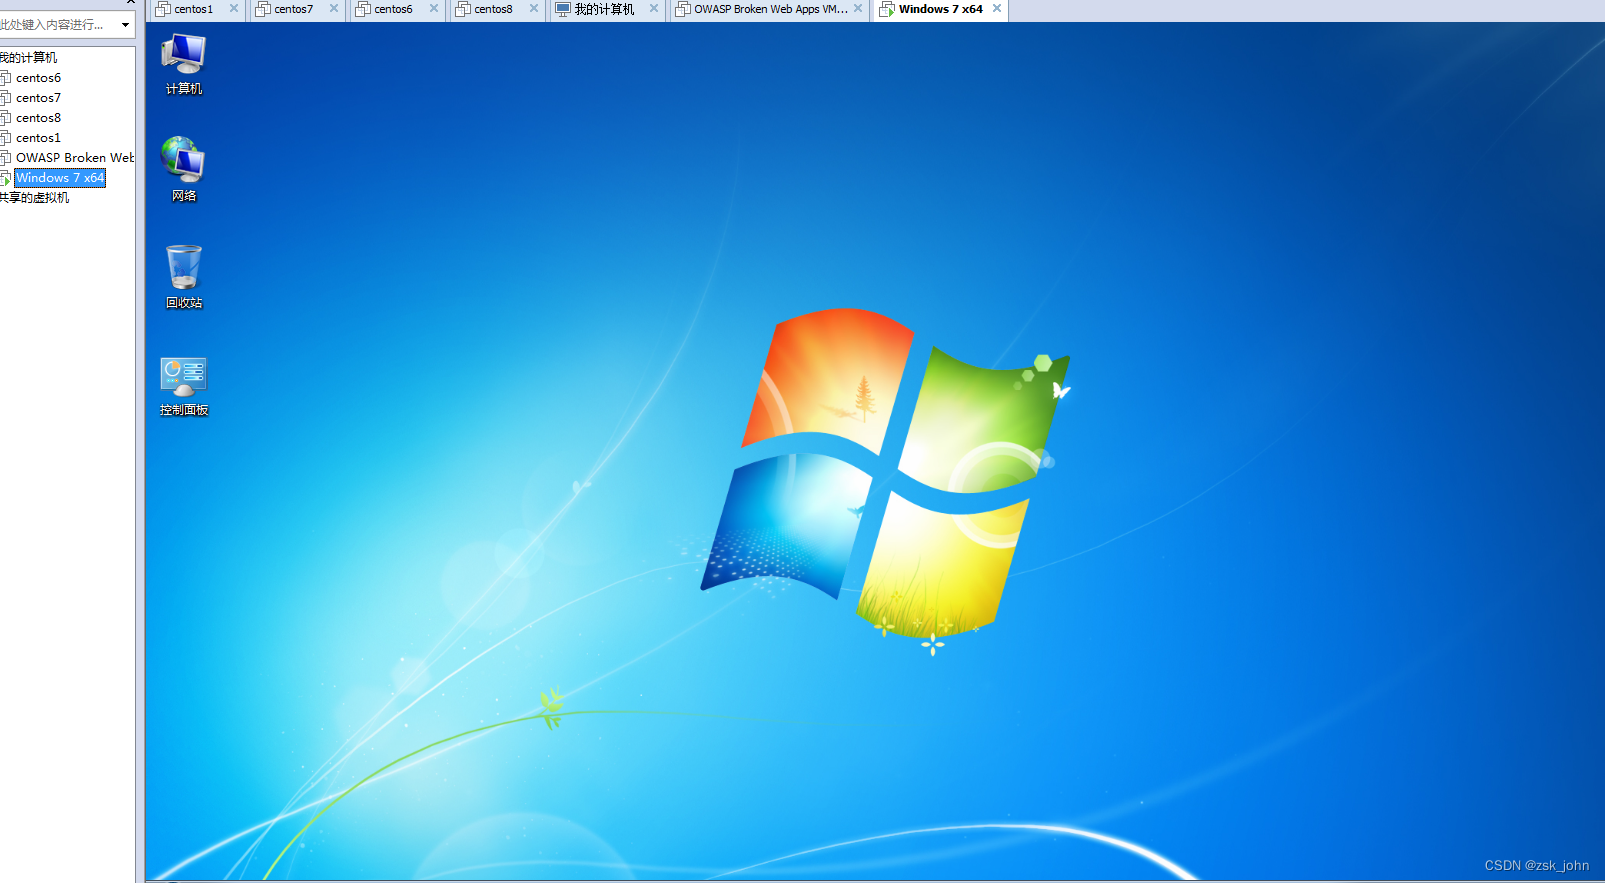Select the Windows 7 x64 tab
The image size is (1605, 883).
click(940, 9)
